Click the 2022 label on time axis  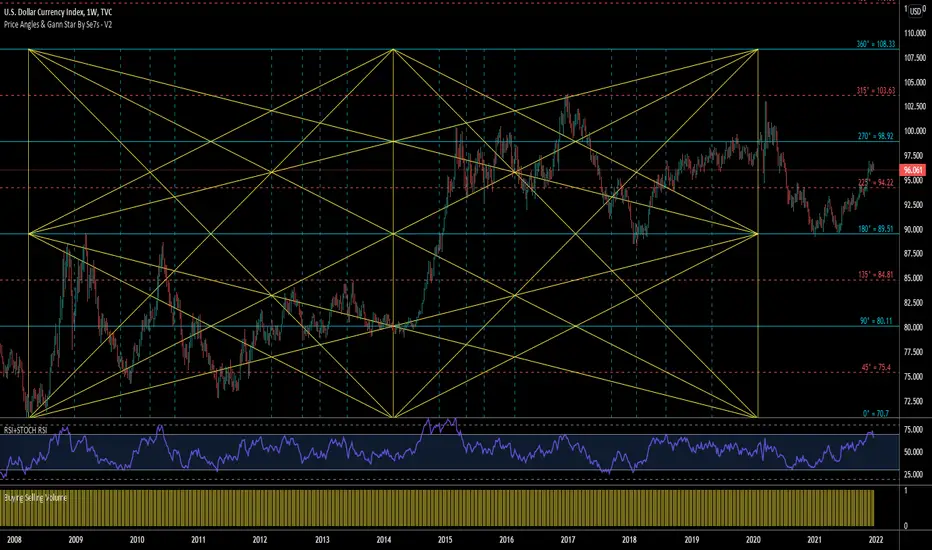pos(876,540)
